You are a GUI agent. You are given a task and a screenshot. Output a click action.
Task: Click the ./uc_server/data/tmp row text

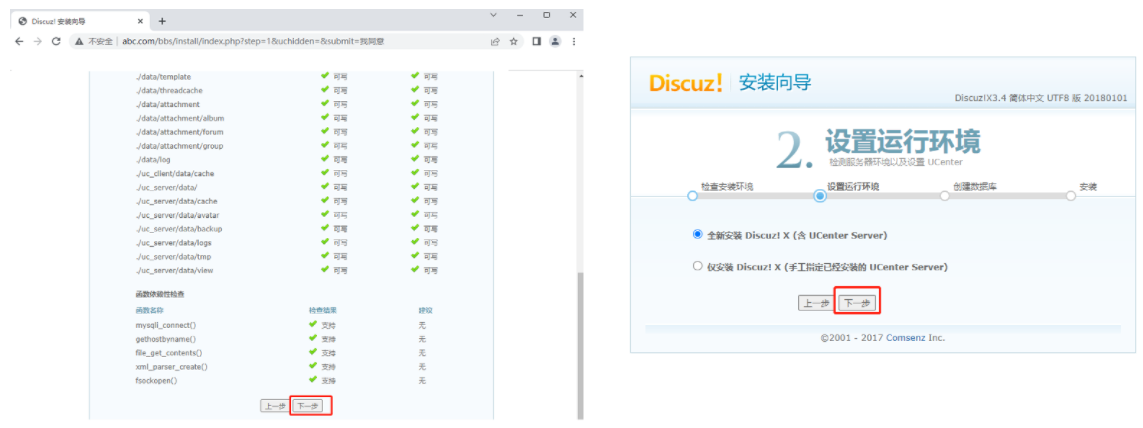point(173,257)
